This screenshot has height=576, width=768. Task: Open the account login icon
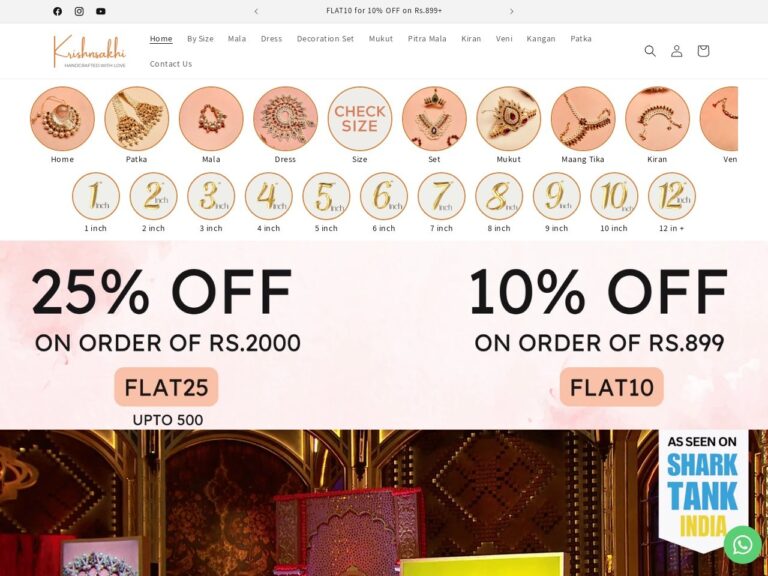pos(676,51)
